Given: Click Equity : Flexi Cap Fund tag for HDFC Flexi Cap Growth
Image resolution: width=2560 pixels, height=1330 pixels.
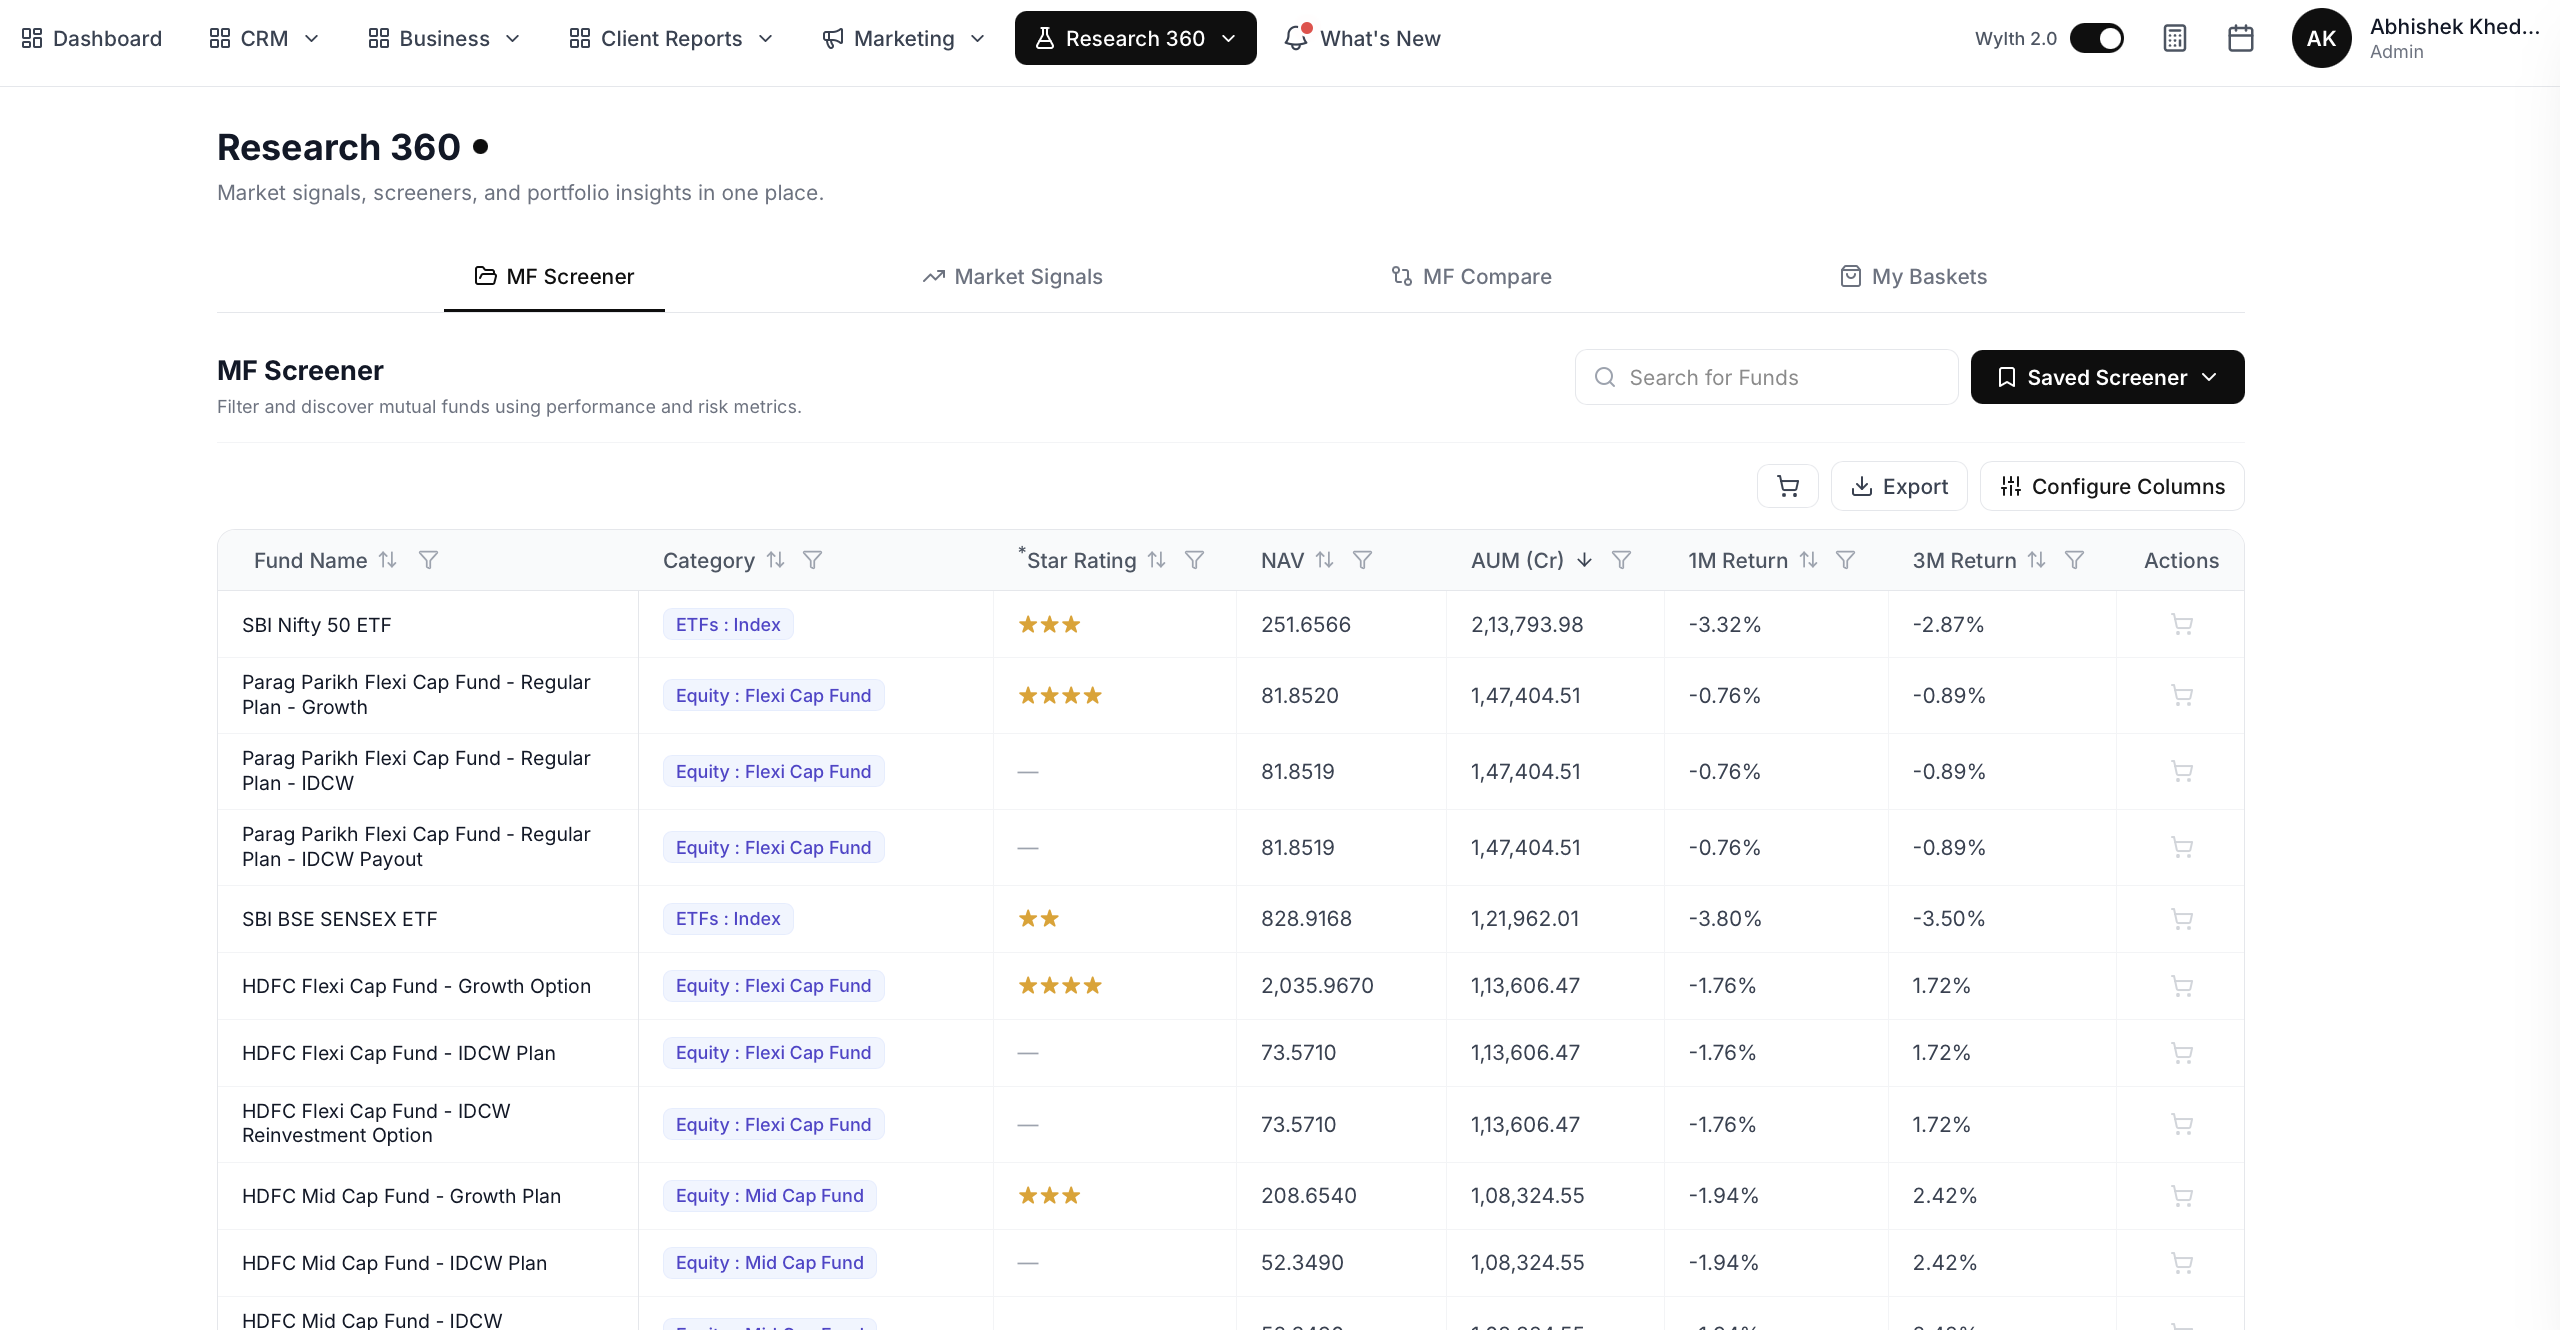Looking at the screenshot, I should pos(774,986).
